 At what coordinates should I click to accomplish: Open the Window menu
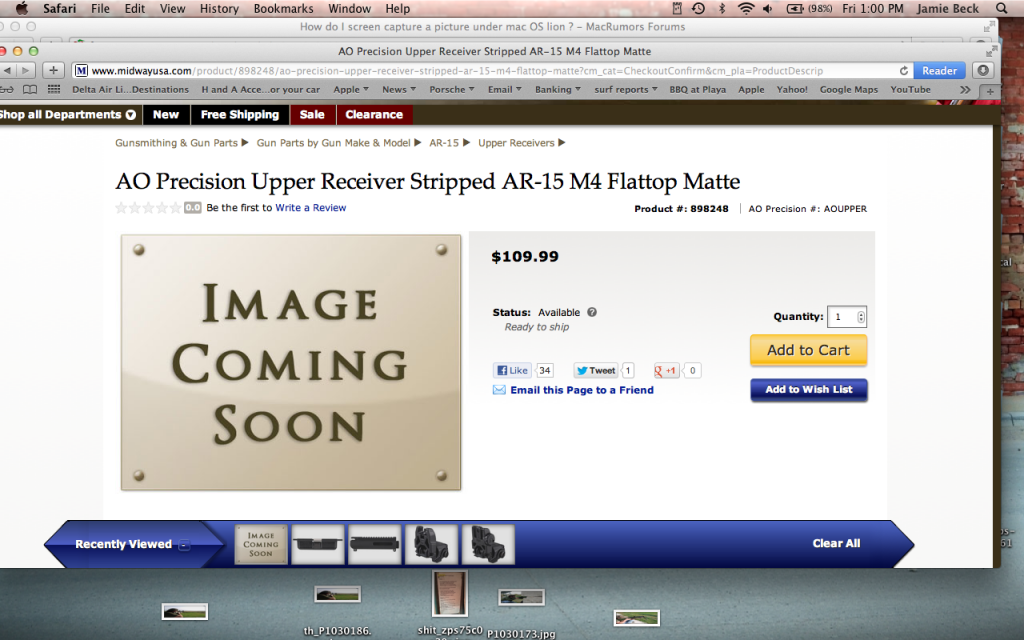click(349, 8)
